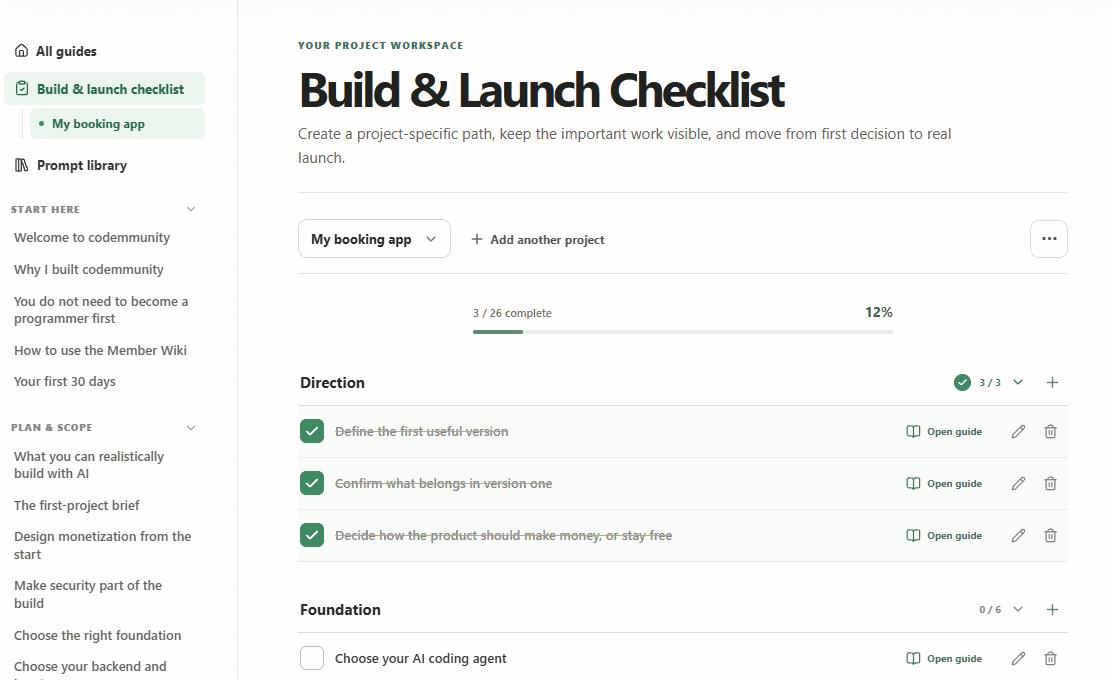
Task: Collapse the Foundation section chevron
Action: [1018, 609]
